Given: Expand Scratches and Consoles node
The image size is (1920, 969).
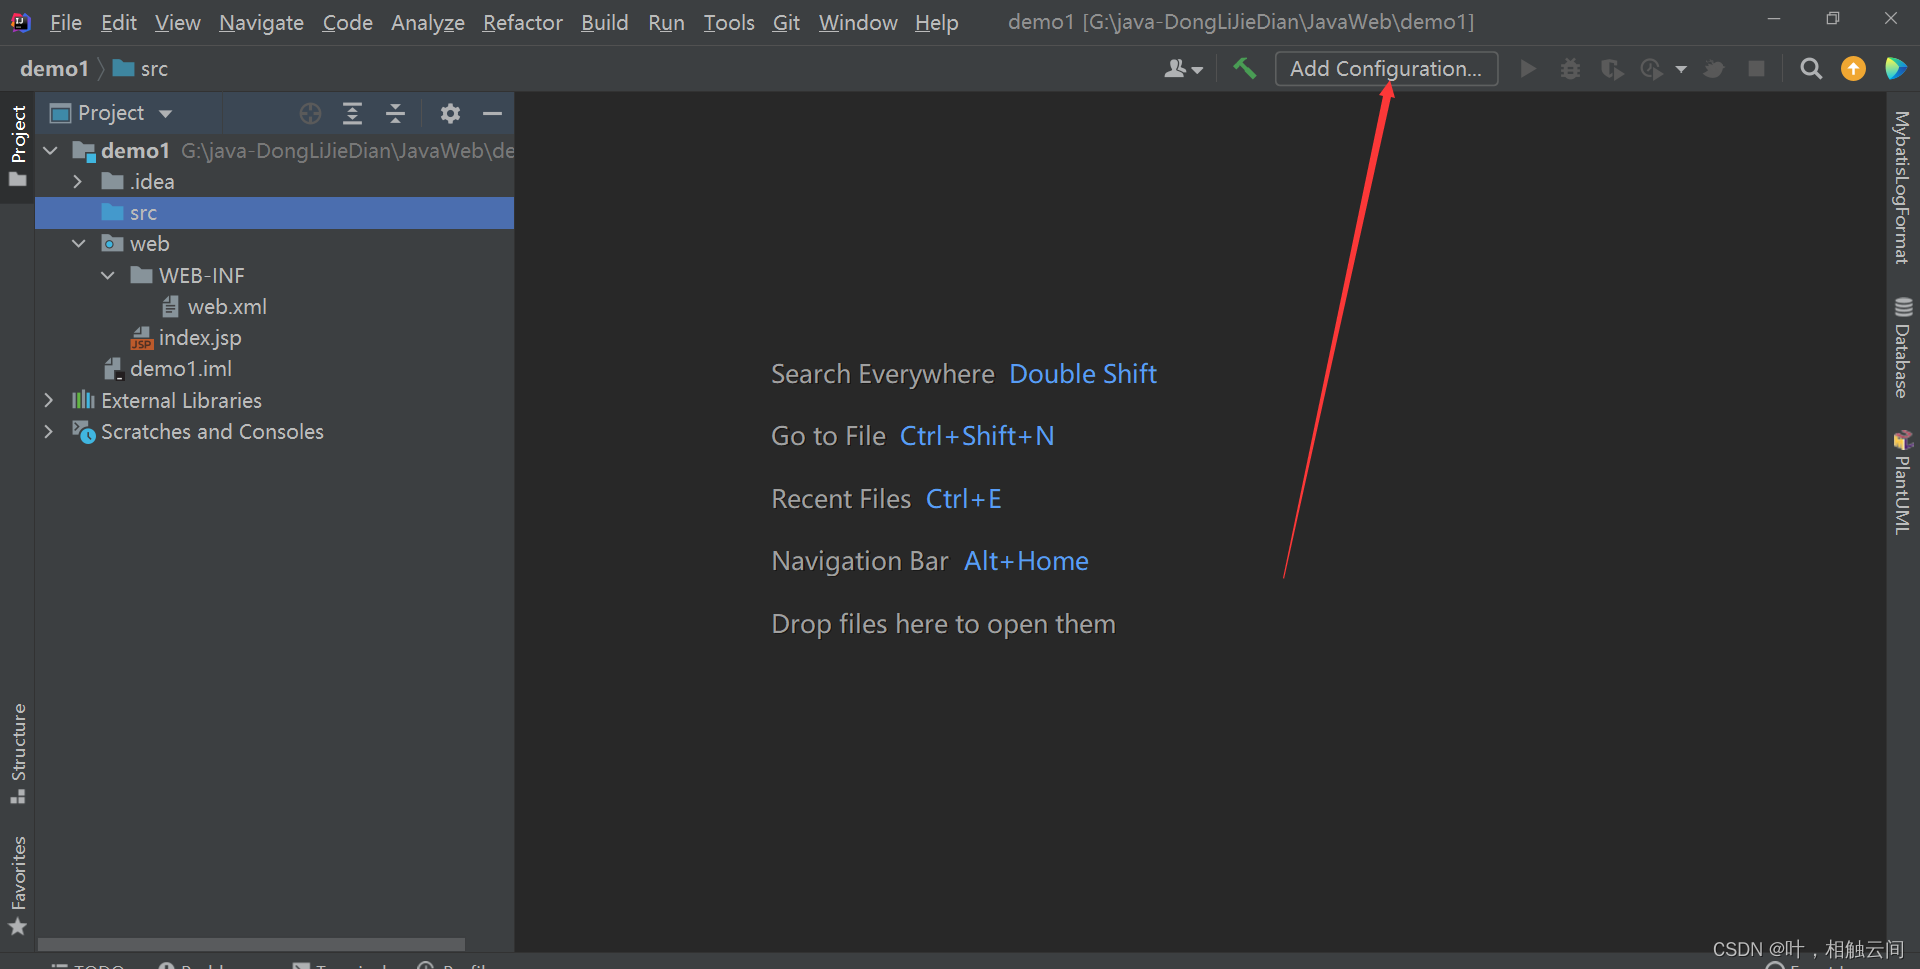Looking at the screenshot, I should point(49,431).
